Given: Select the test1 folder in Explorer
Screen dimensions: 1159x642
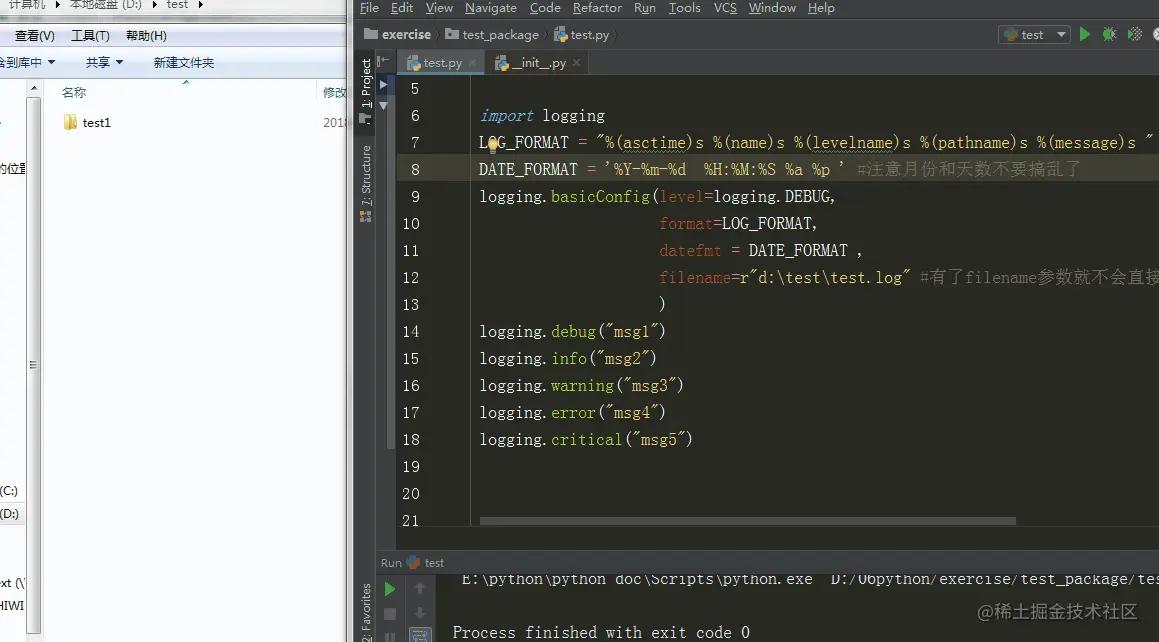Looking at the screenshot, I should (x=87, y=123).
